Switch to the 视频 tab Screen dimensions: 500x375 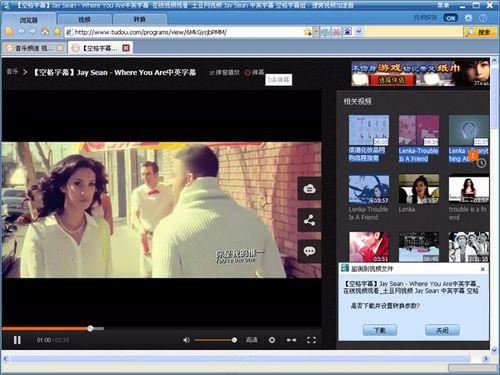pyautogui.click(x=84, y=19)
